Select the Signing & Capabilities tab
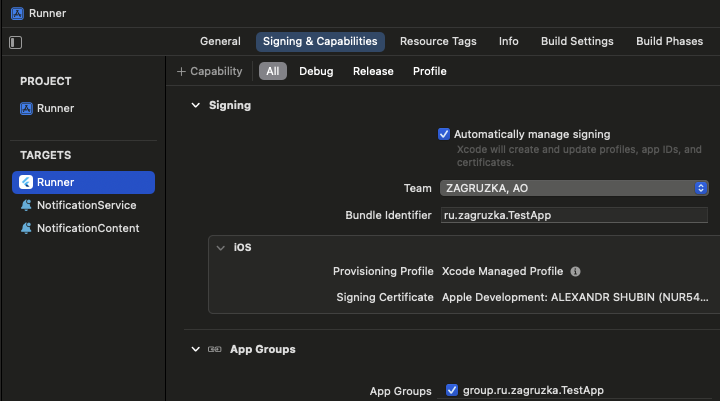The width and height of the screenshot is (720, 401). point(320,41)
